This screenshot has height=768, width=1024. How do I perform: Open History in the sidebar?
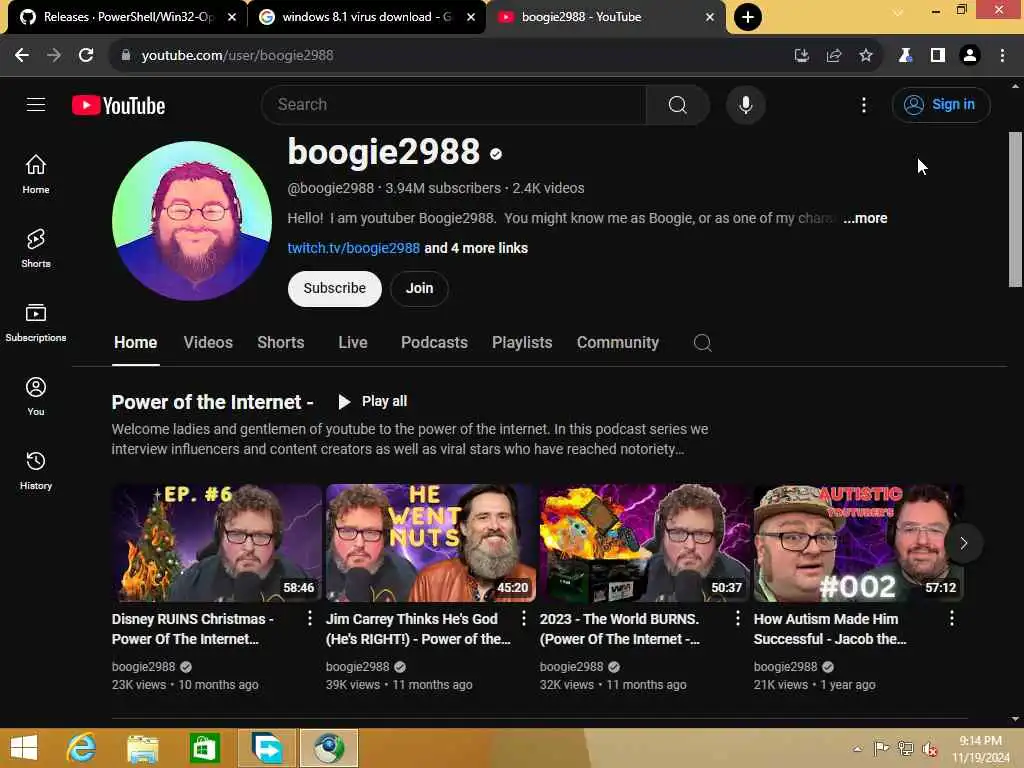pos(36,470)
